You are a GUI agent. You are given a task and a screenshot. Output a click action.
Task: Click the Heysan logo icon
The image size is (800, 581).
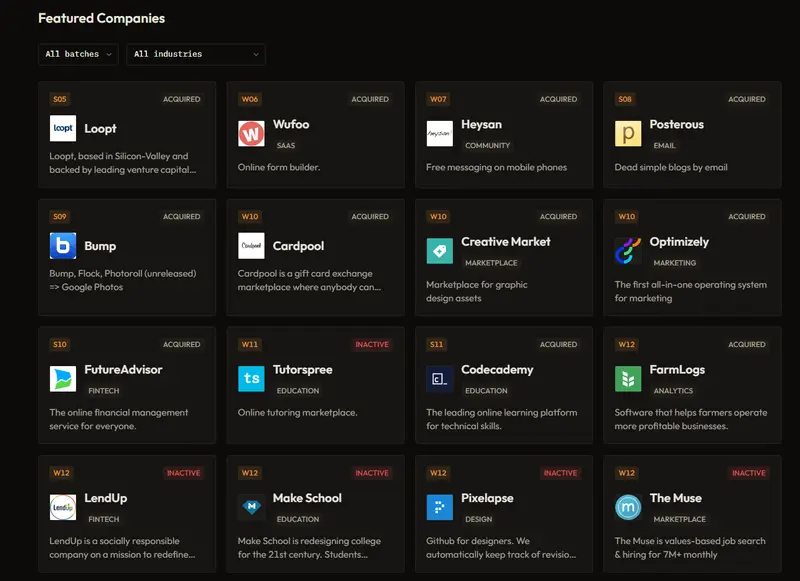(439, 134)
